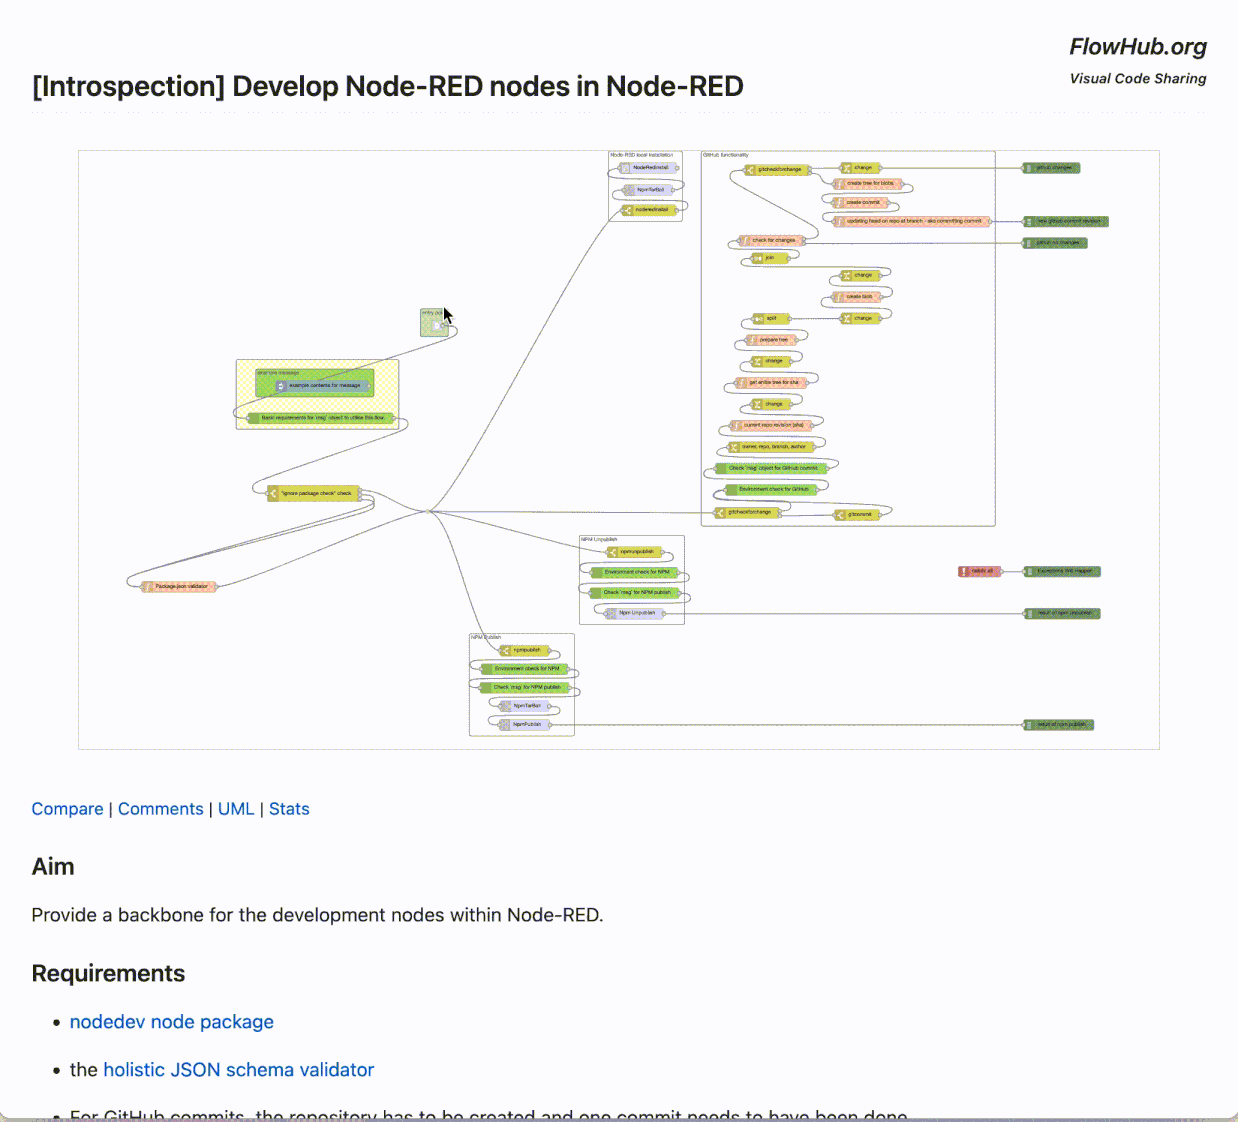The width and height of the screenshot is (1238, 1122).
Task: Open the nodedev node package link
Action: pos(171,1021)
